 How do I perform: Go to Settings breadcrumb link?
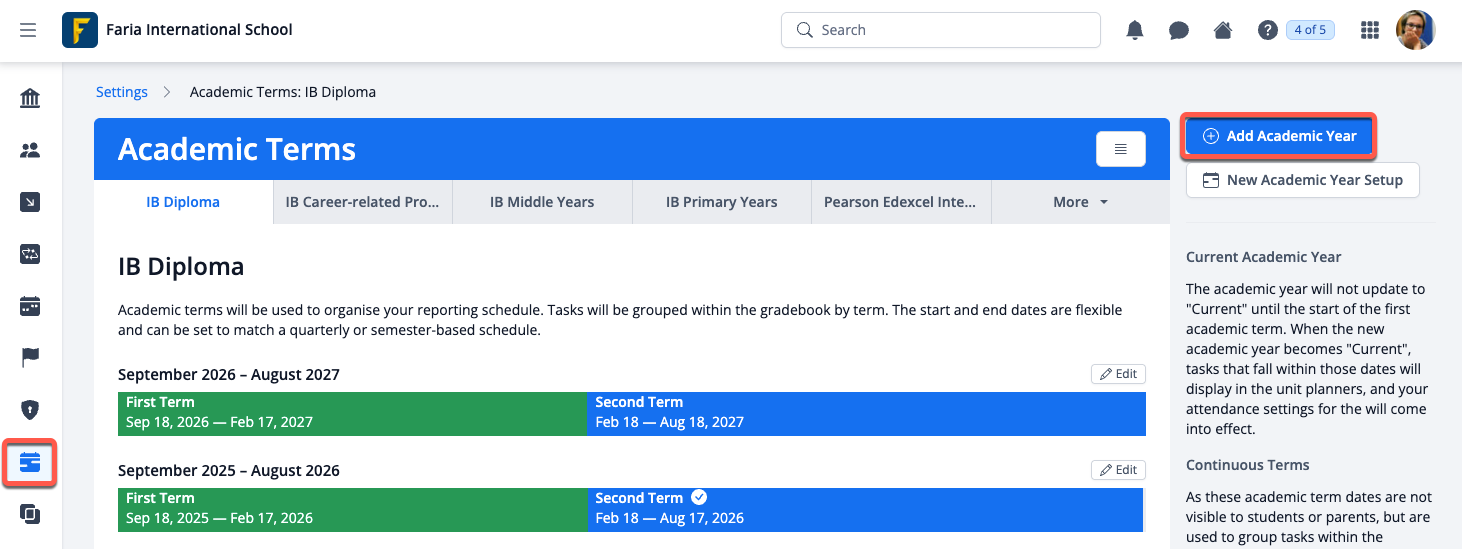tap(122, 92)
